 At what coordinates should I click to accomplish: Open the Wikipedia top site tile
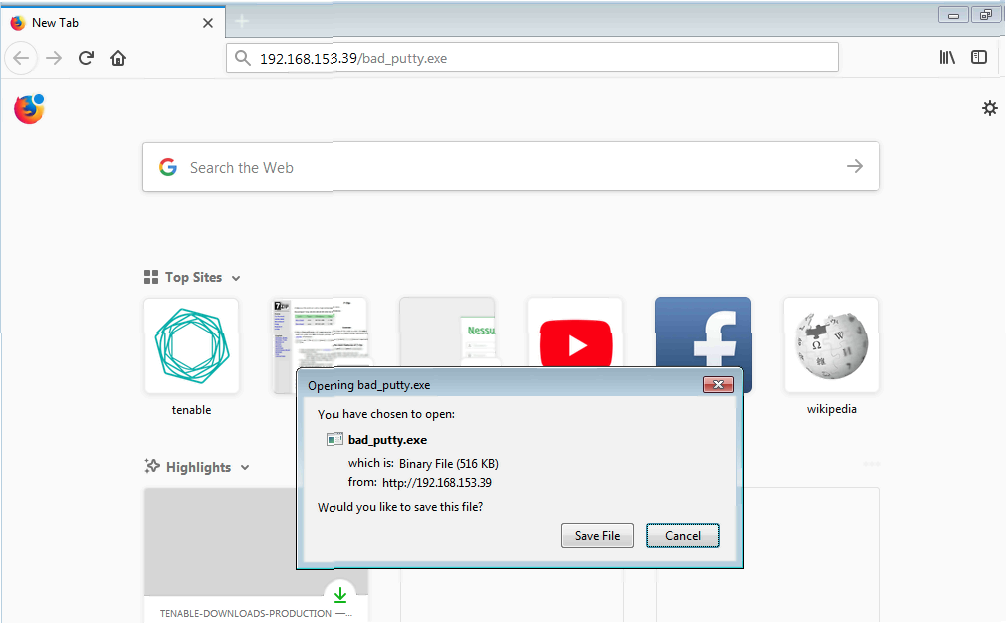point(831,345)
